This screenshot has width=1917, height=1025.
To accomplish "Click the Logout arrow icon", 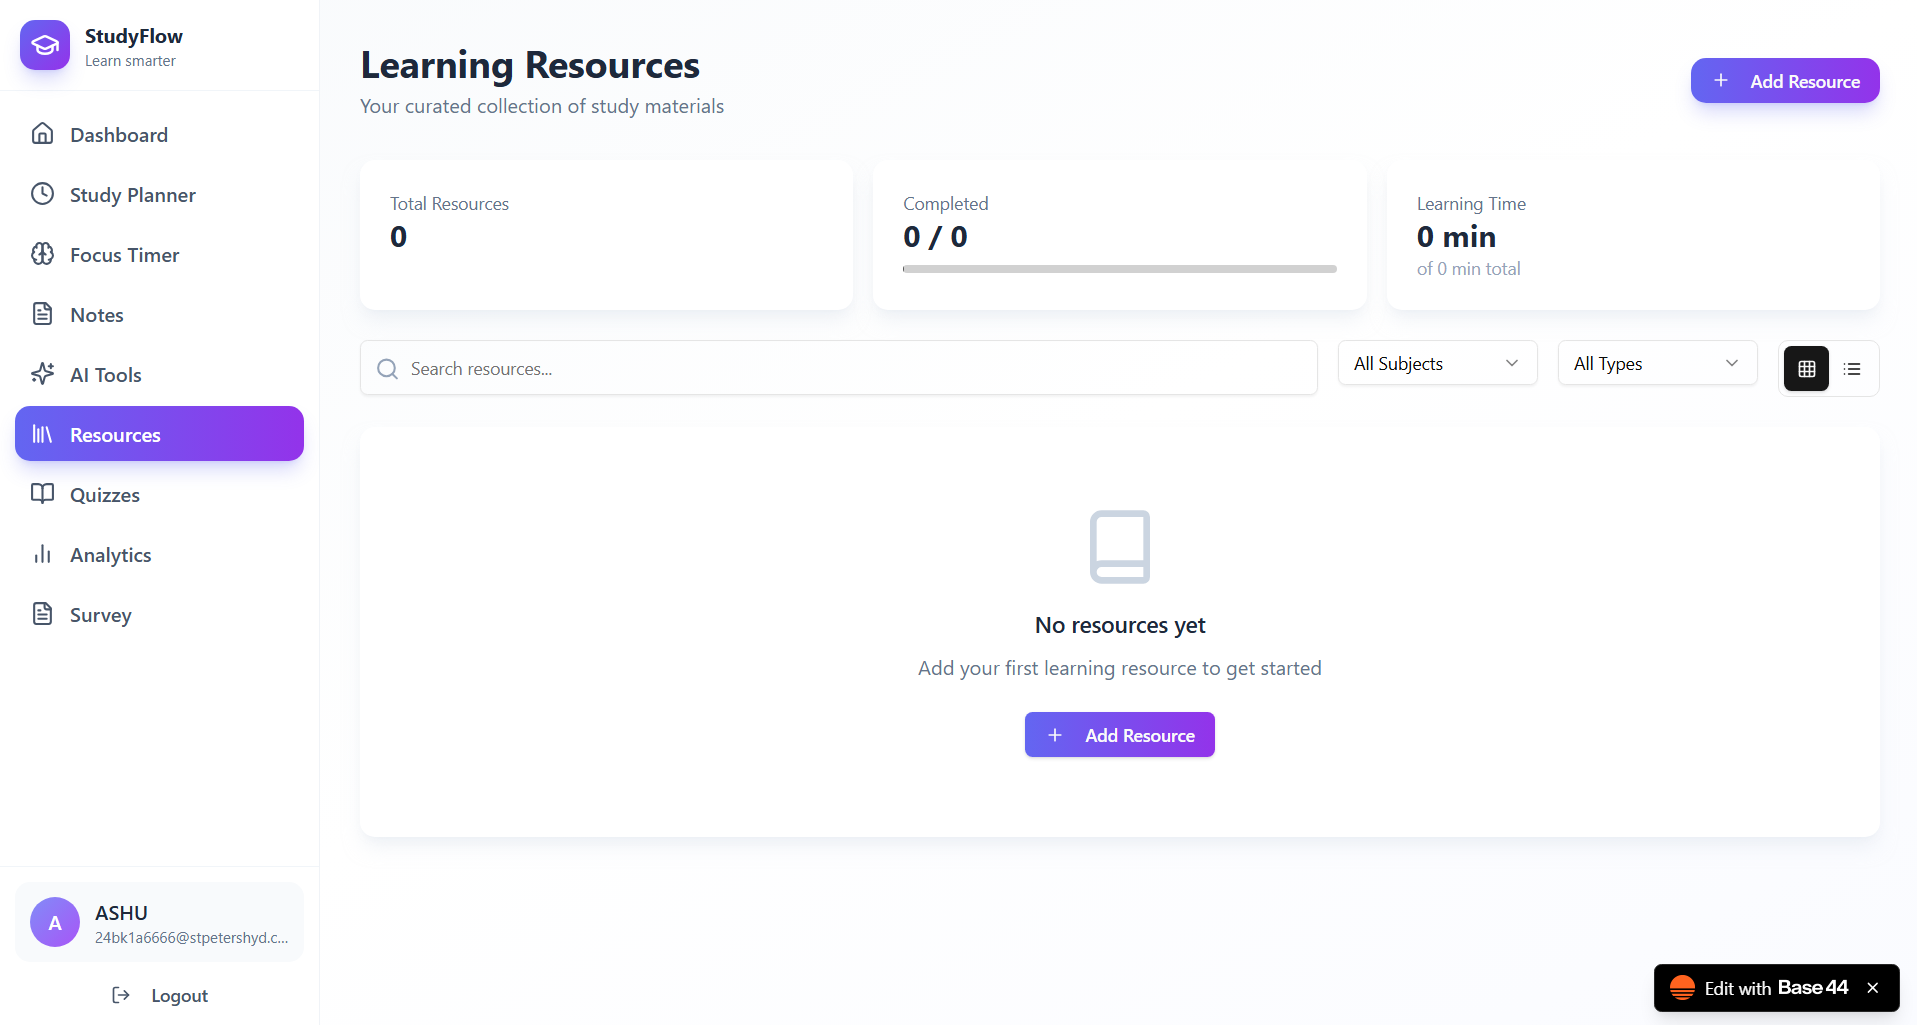I will (x=121, y=995).
